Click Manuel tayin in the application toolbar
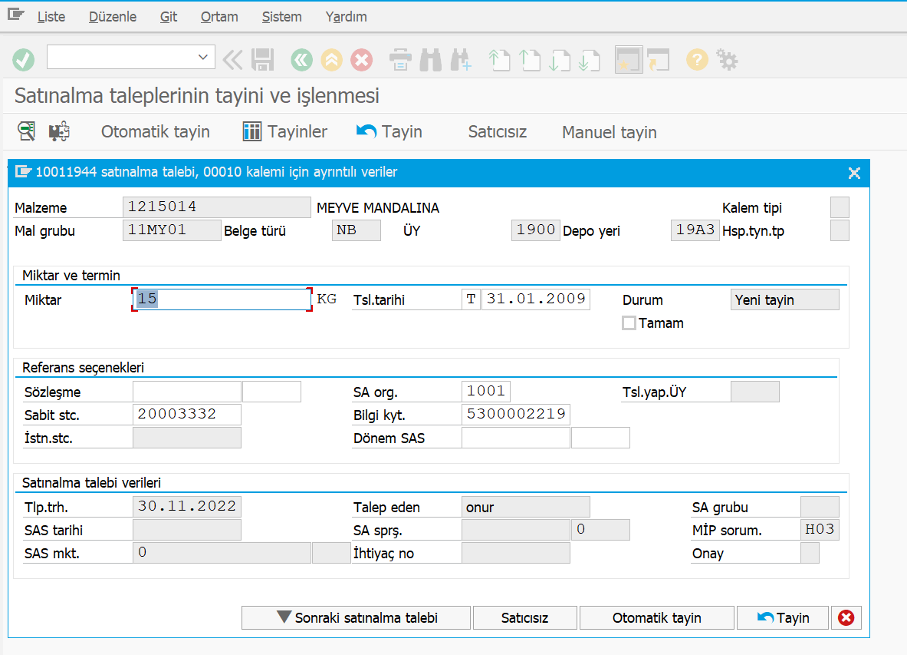Image resolution: width=908 pixels, height=656 pixels. coord(609,132)
